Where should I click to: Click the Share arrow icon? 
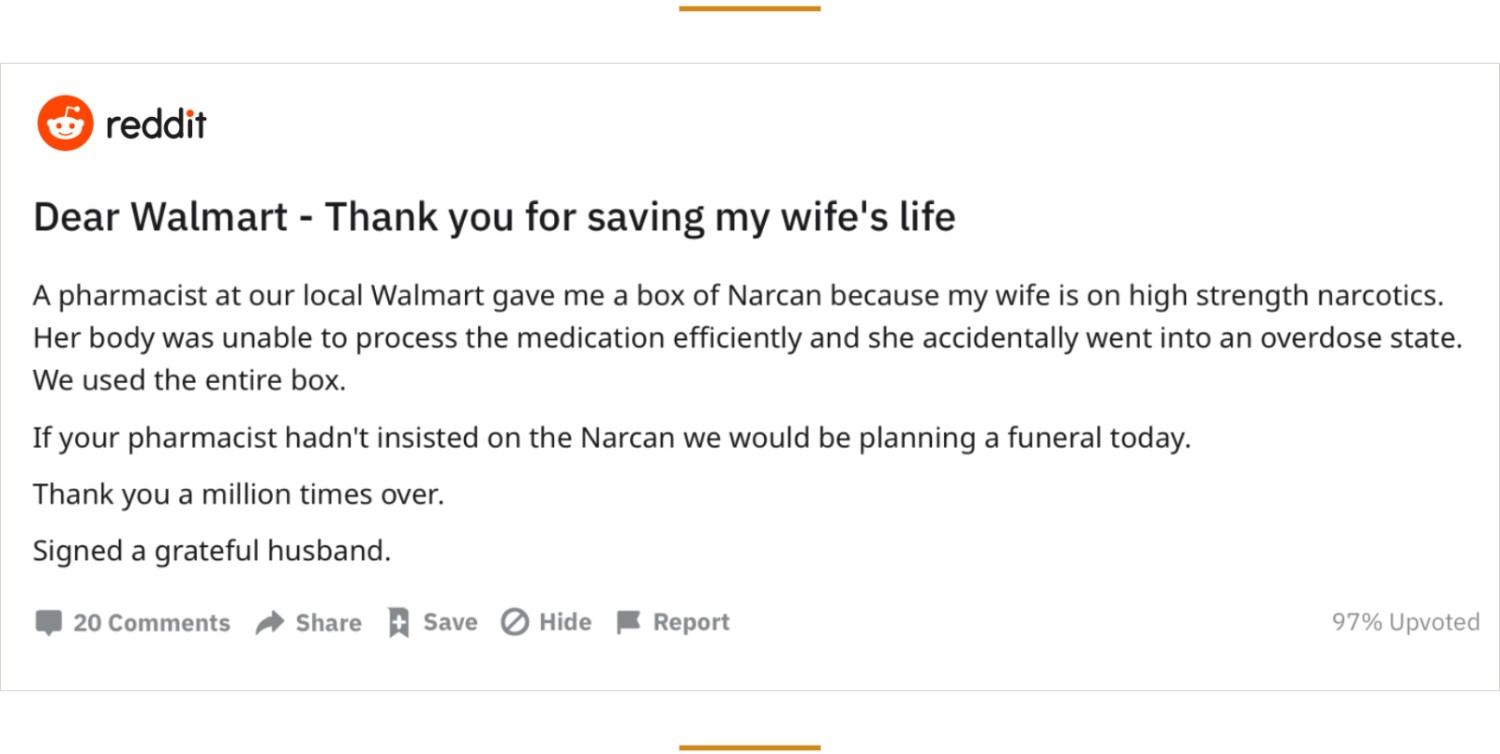[x=270, y=623]
